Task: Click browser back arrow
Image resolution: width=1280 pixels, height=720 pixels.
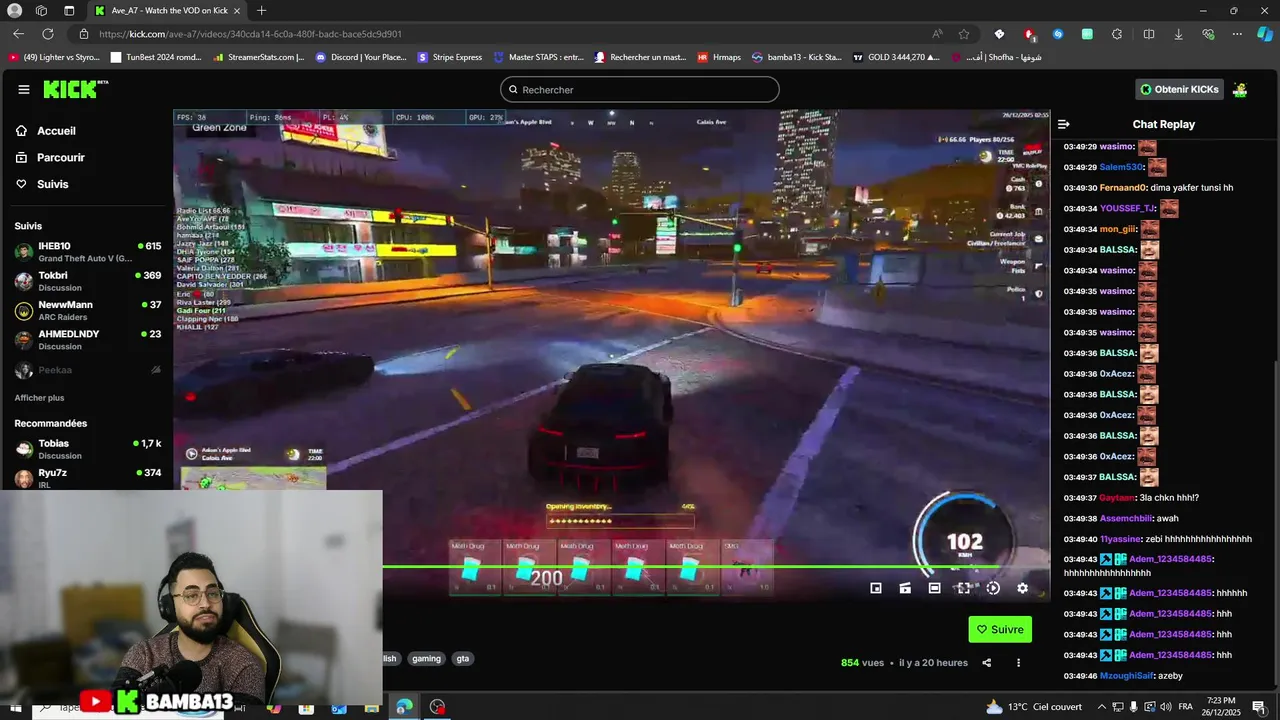Action: 19,34
